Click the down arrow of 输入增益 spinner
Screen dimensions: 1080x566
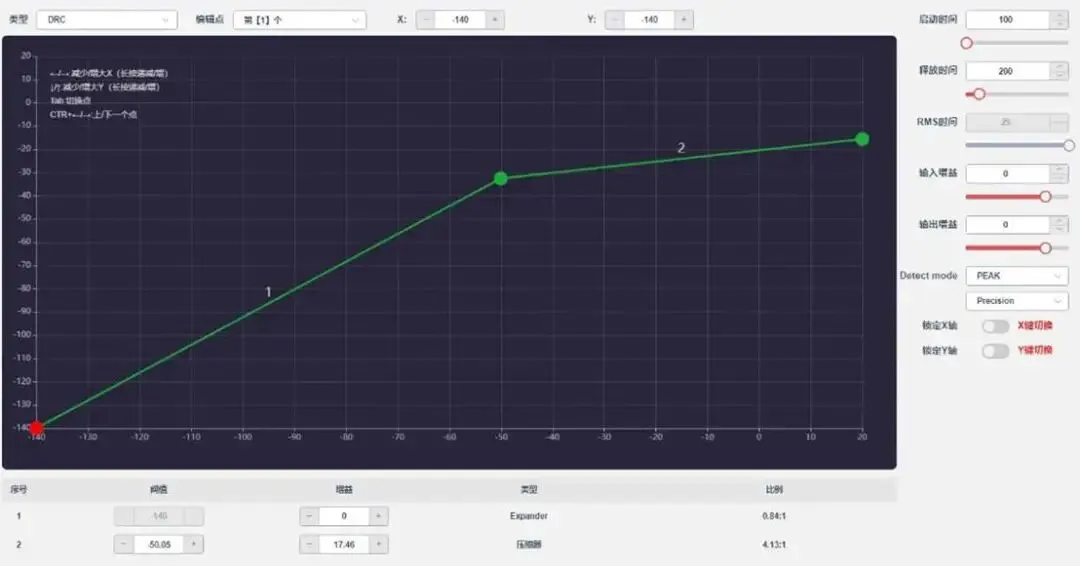[1059, 178]
